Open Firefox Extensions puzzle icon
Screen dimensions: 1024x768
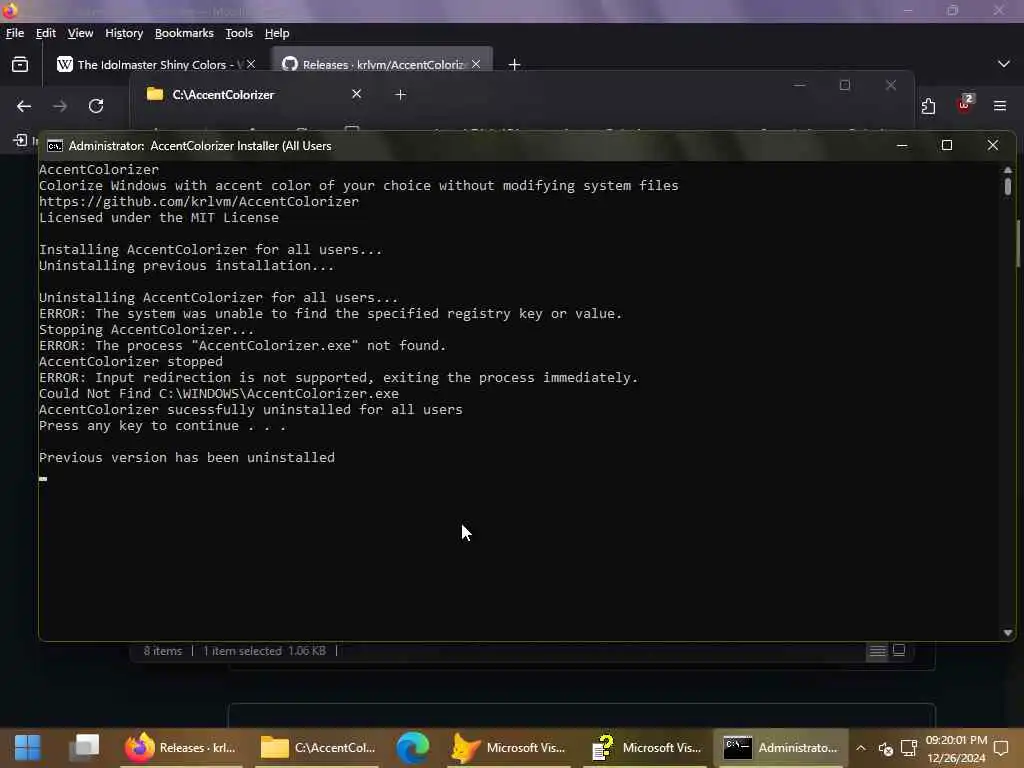[929, 106]
